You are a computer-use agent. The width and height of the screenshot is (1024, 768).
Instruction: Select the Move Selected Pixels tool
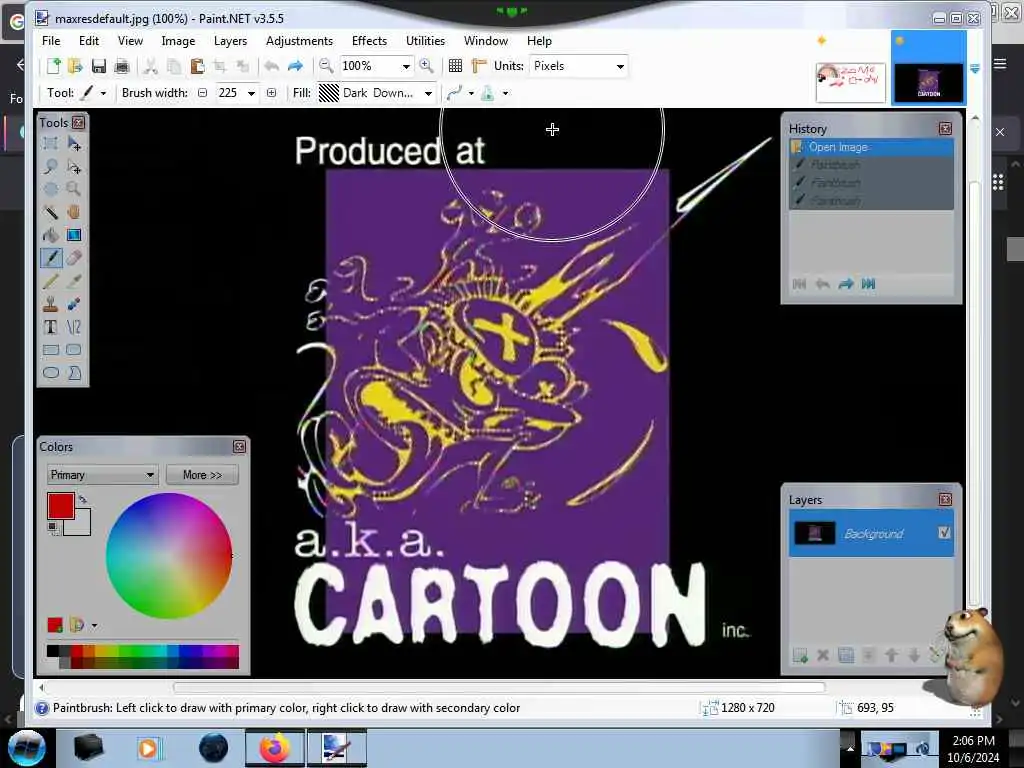pyautogui.click(x=74, y=144)
